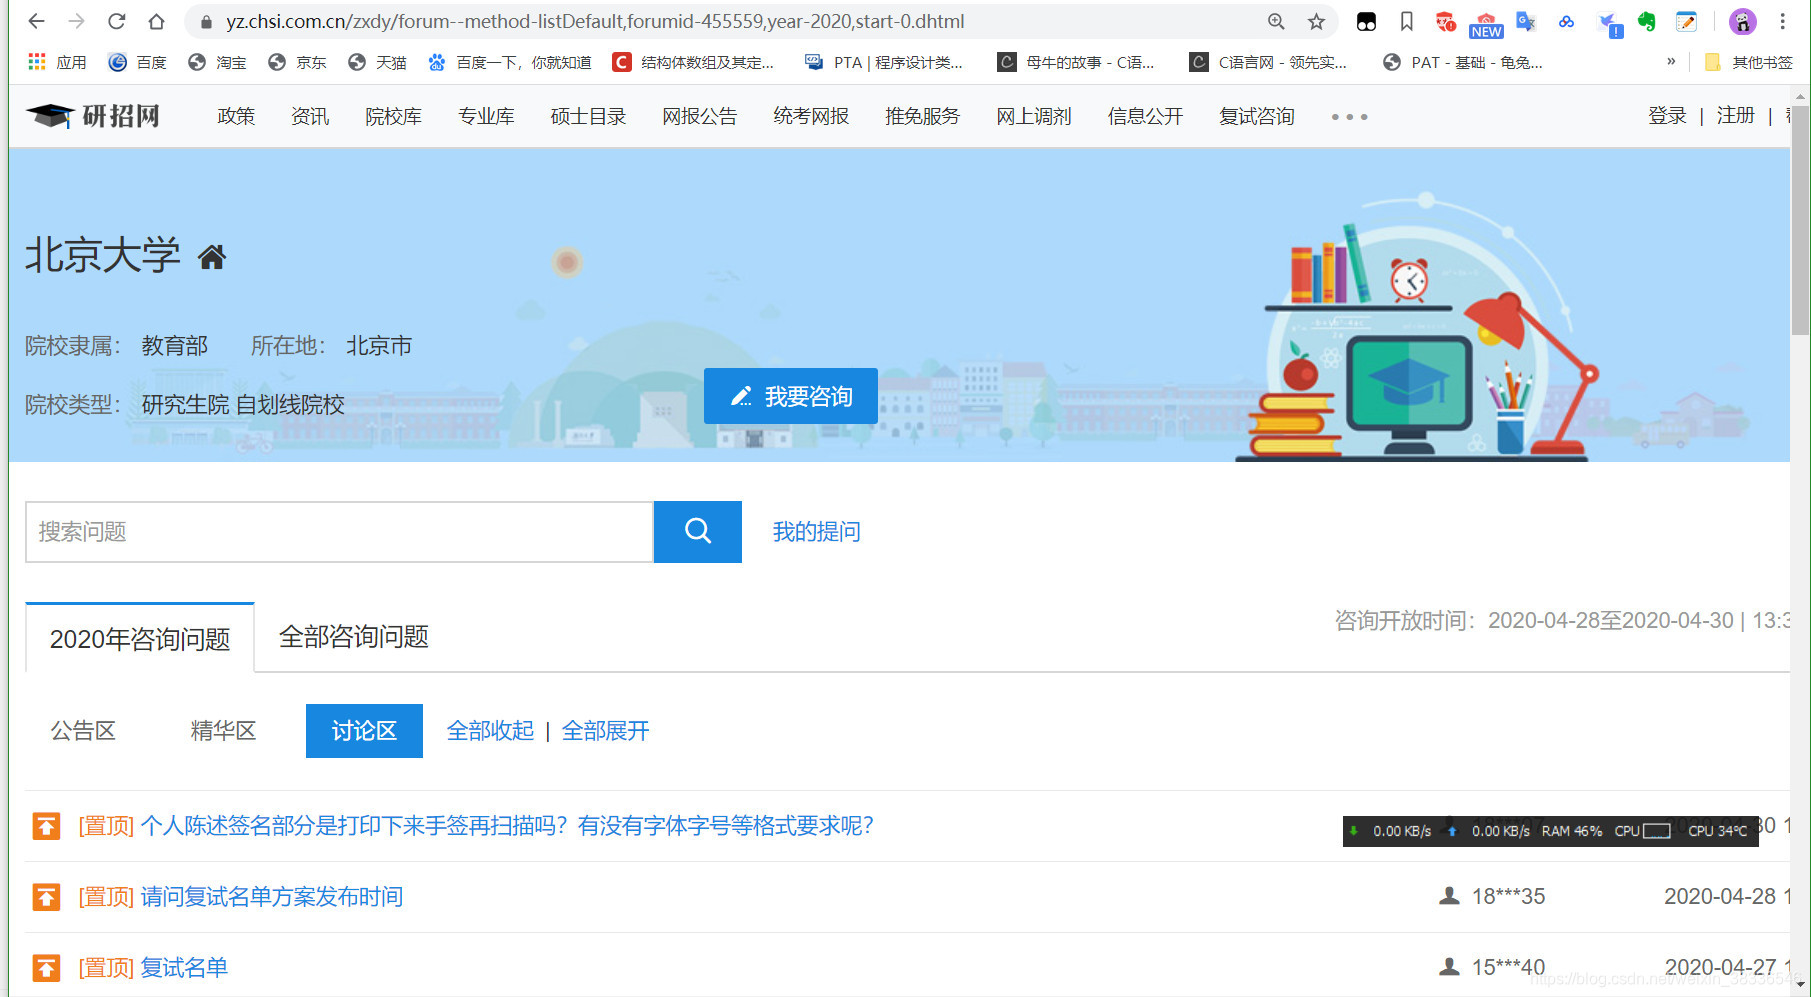Click pinned icon beside 复试名单 row
Viewport: 1811px width, 997px height.
click(x=46, y=968)
